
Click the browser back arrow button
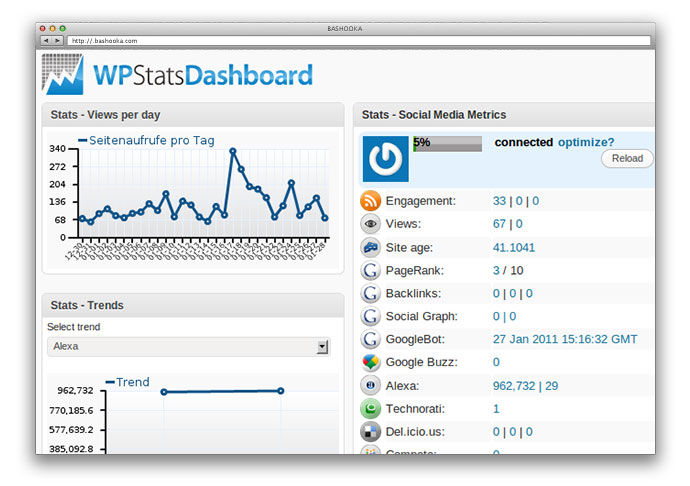coord(47,40)
